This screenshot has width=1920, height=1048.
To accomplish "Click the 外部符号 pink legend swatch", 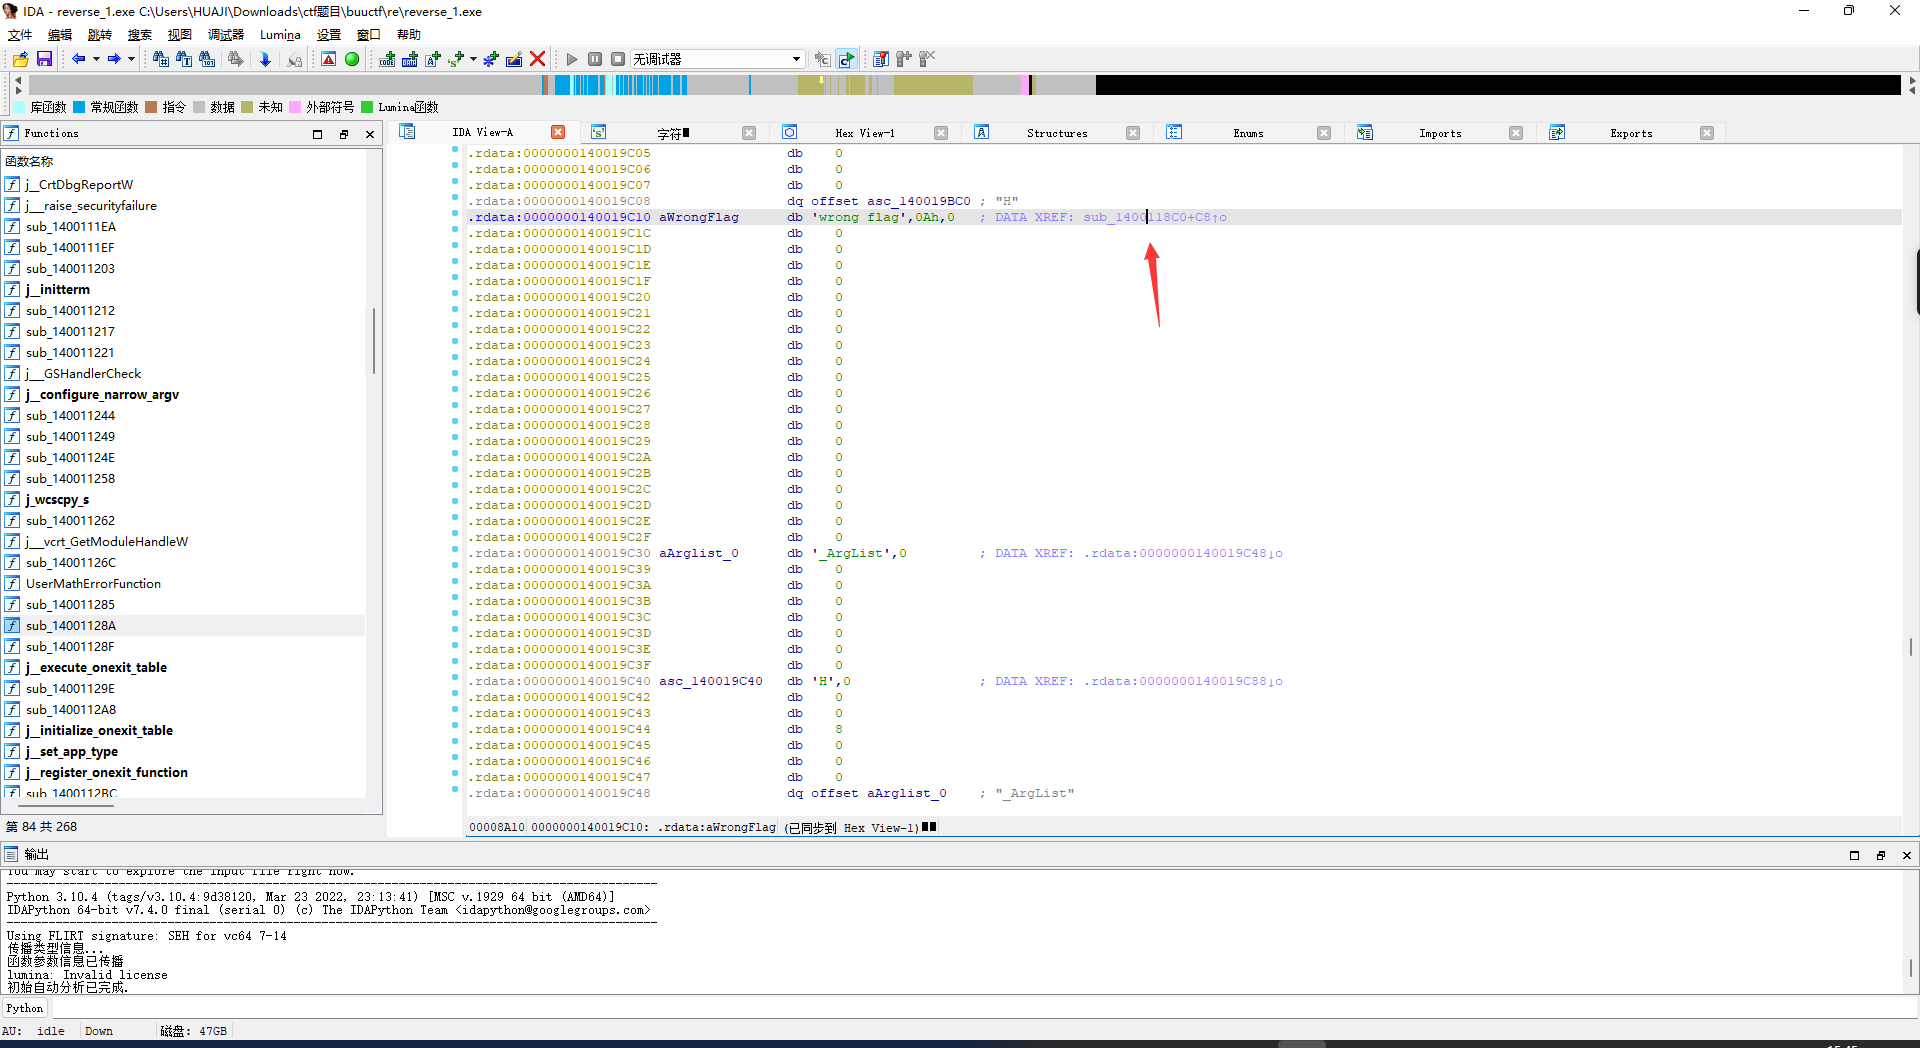I will pos(295,107).
